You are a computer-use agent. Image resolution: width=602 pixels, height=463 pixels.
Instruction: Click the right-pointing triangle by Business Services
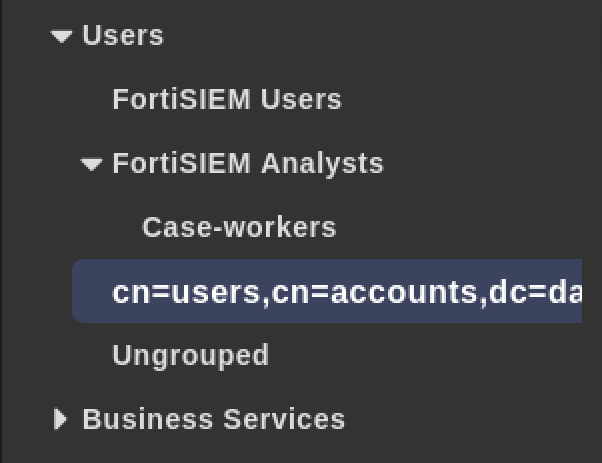(61, 419)
